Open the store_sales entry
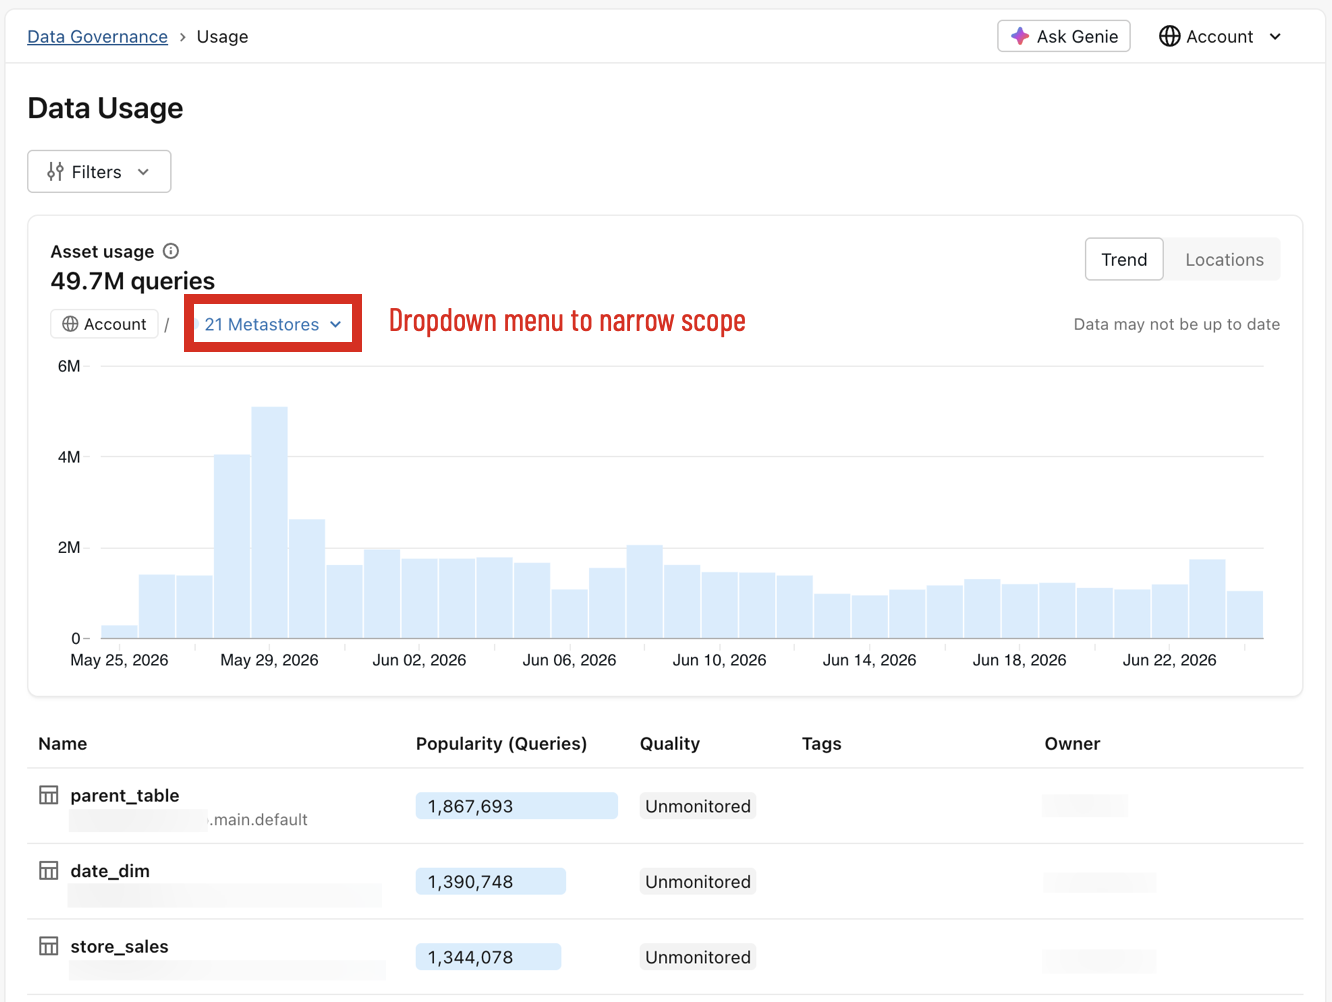 [x=119, y=946]
